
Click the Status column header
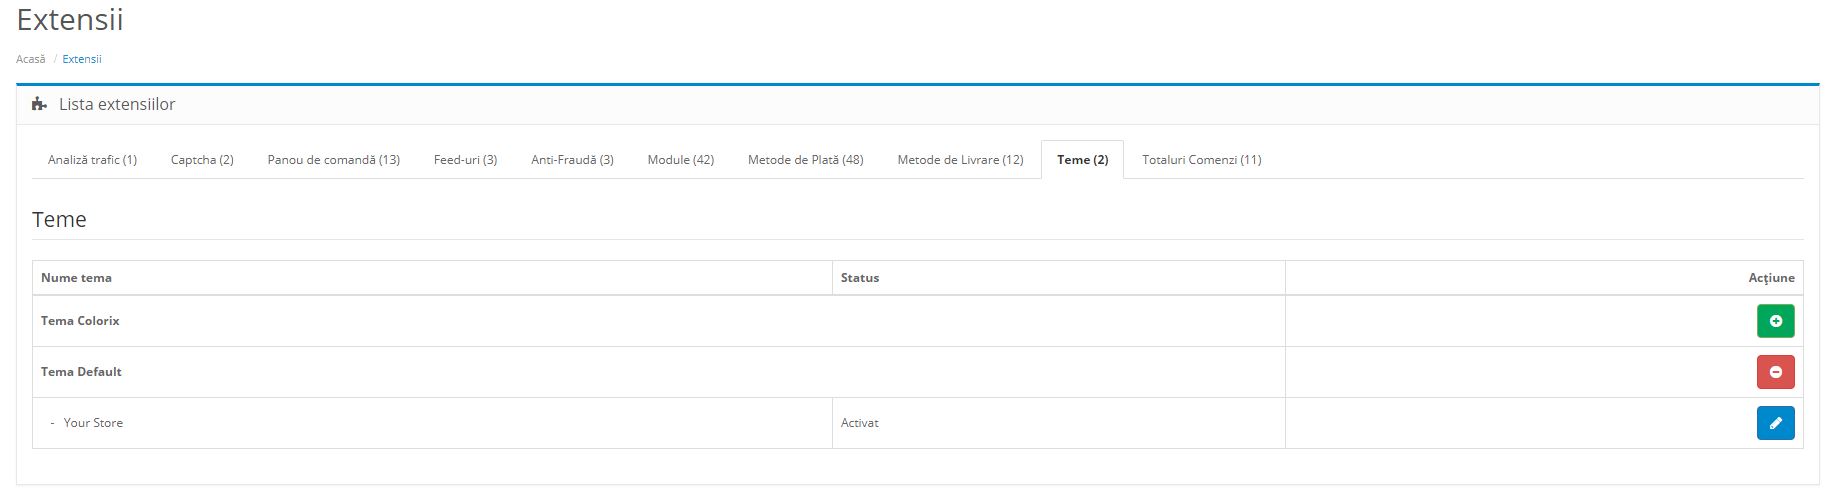tap(860, 278)
